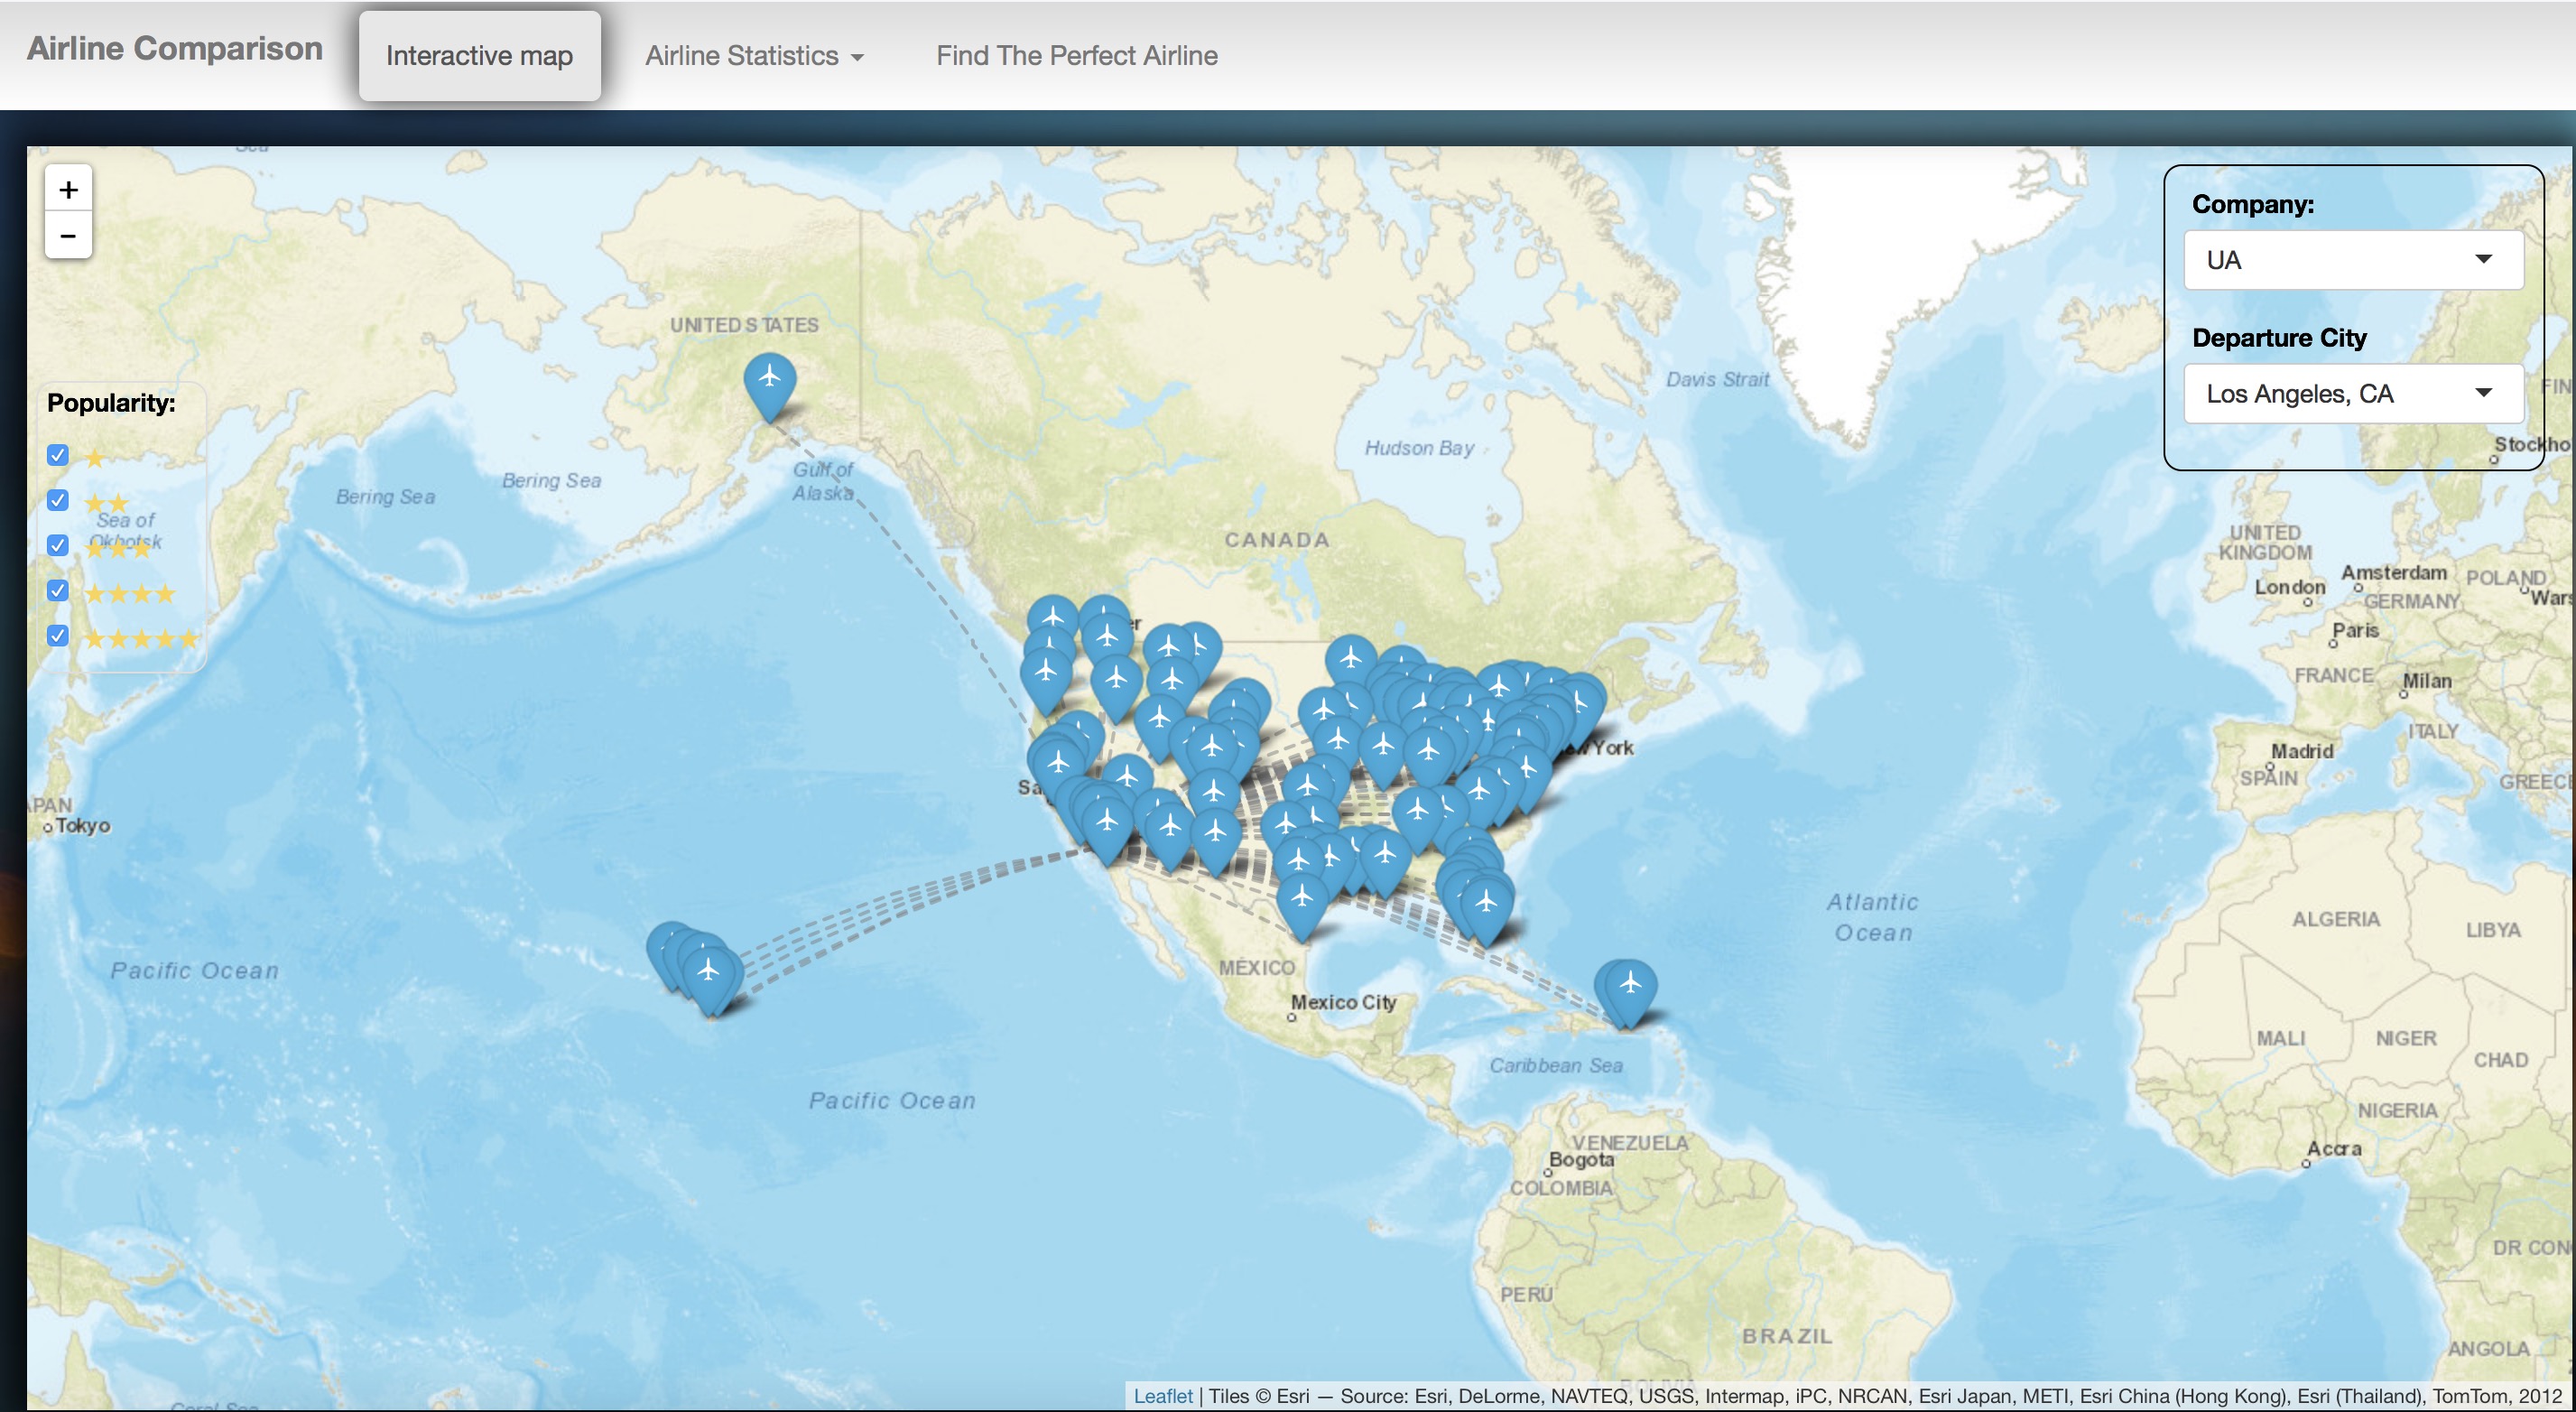Uncheck the one-star popularity checkbox
2576x1412 pixels.
click(x=58, y=456)
